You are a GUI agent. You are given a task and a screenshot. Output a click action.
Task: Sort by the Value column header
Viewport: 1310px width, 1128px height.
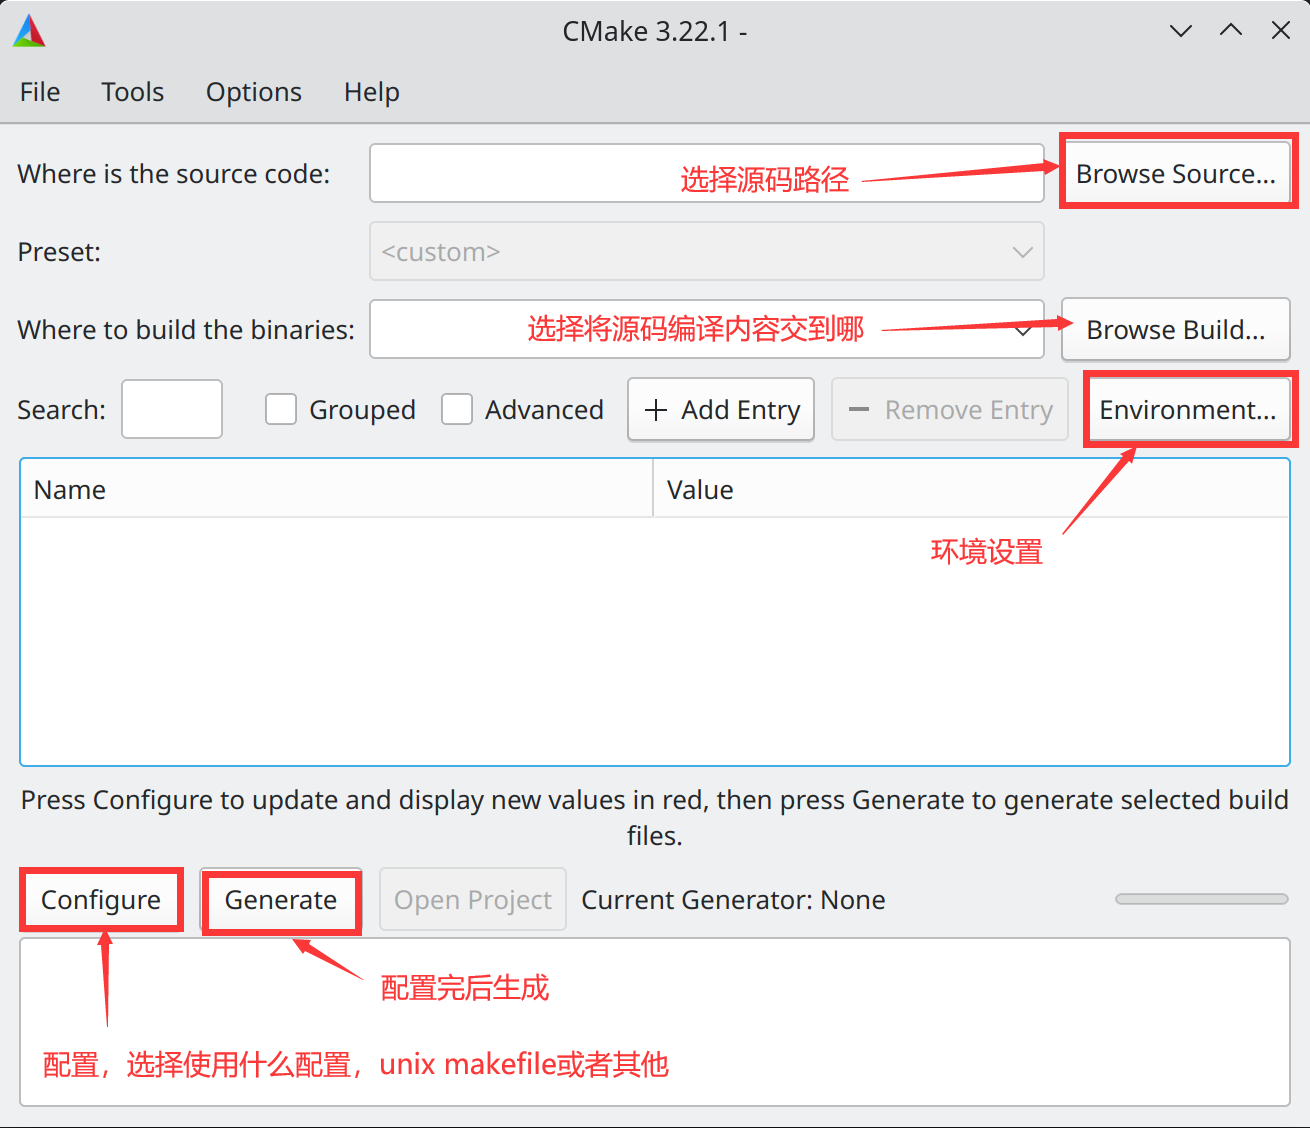pos(971,489)
